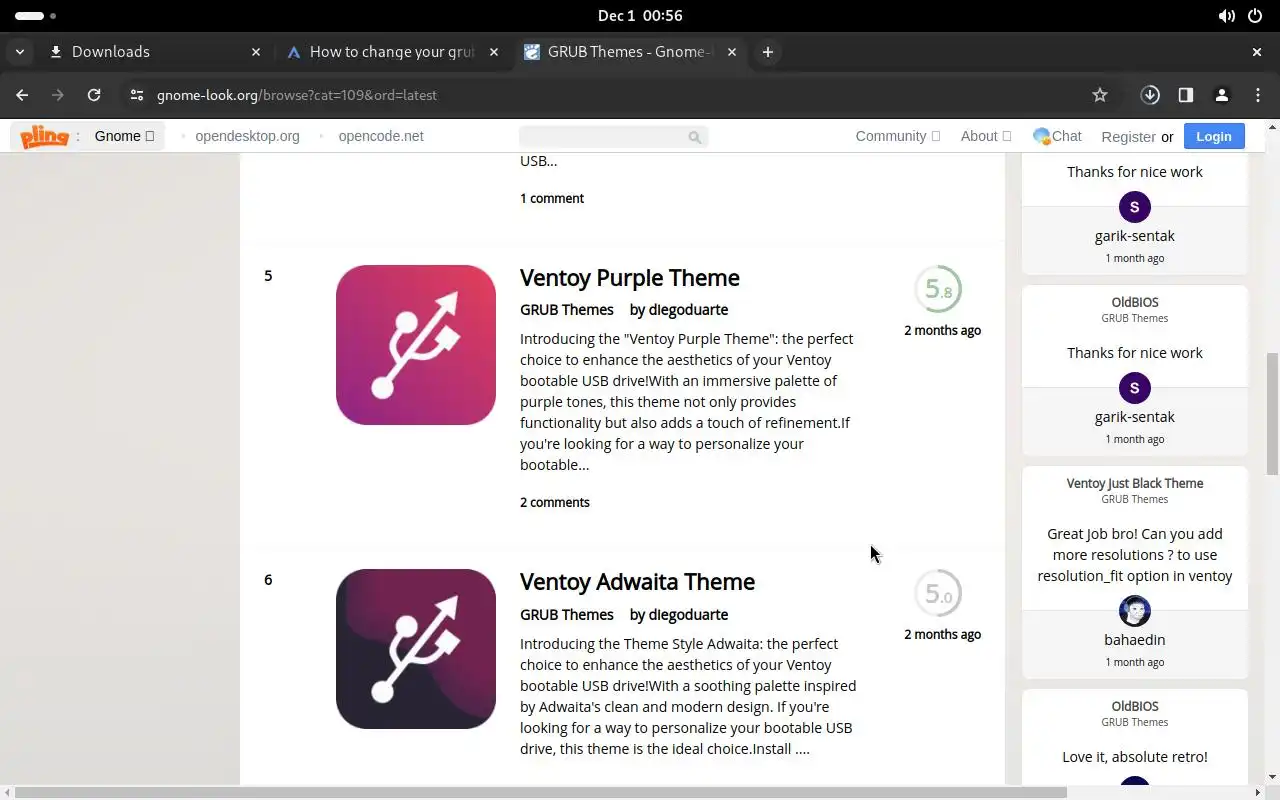Open the Gnome site selector dropdown
Image resolution: width=1280 pixels, height=800 pixels.
(x=124, y=136)
